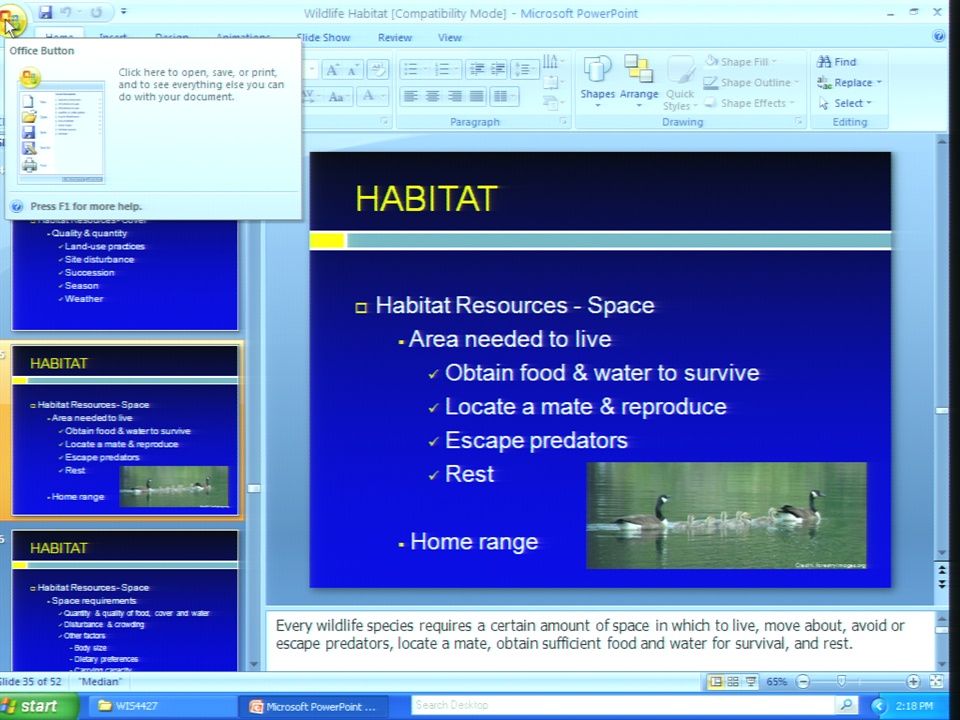Viewport: 960px width, 720px height.
Task: Align text to the right
Action: click(455, 96)
